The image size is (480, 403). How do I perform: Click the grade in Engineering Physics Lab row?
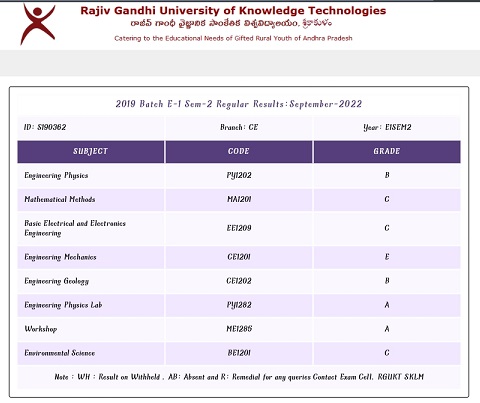387,305
